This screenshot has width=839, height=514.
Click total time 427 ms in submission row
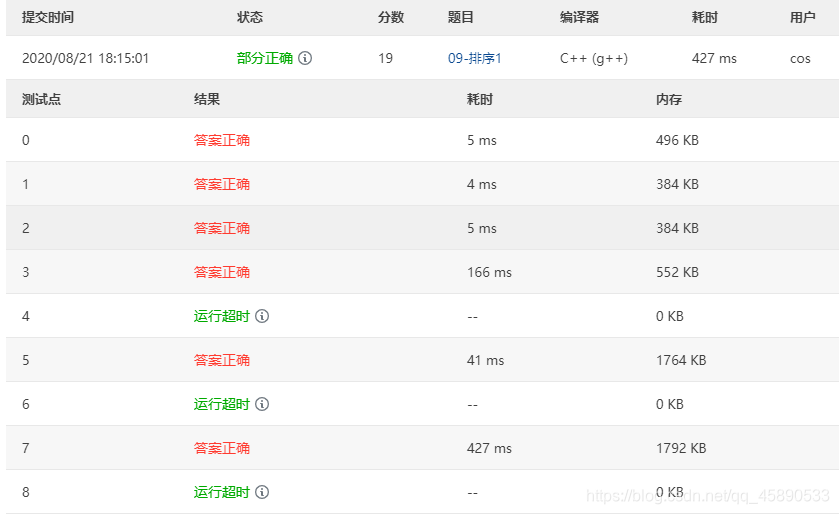pos(714,58)
